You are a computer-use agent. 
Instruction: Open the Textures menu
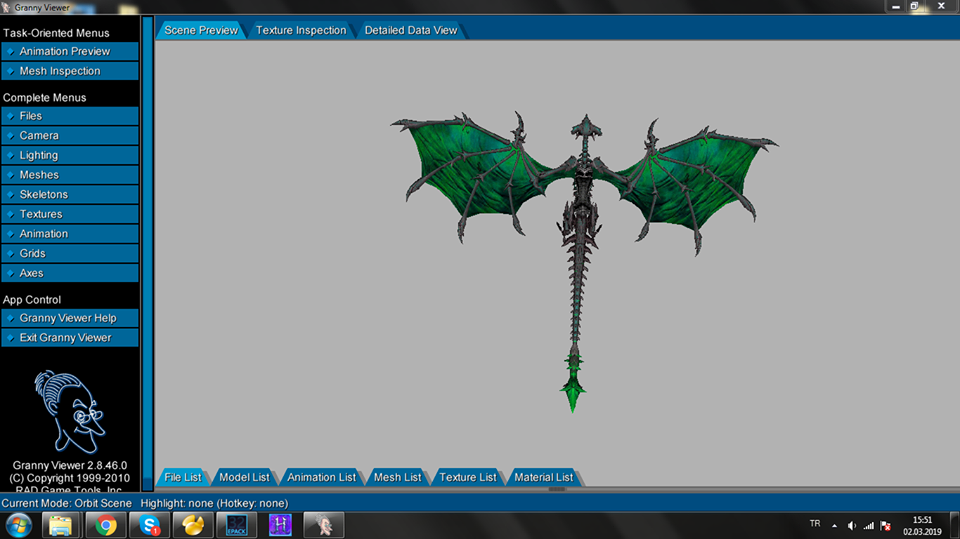click(x=70, y=214)
